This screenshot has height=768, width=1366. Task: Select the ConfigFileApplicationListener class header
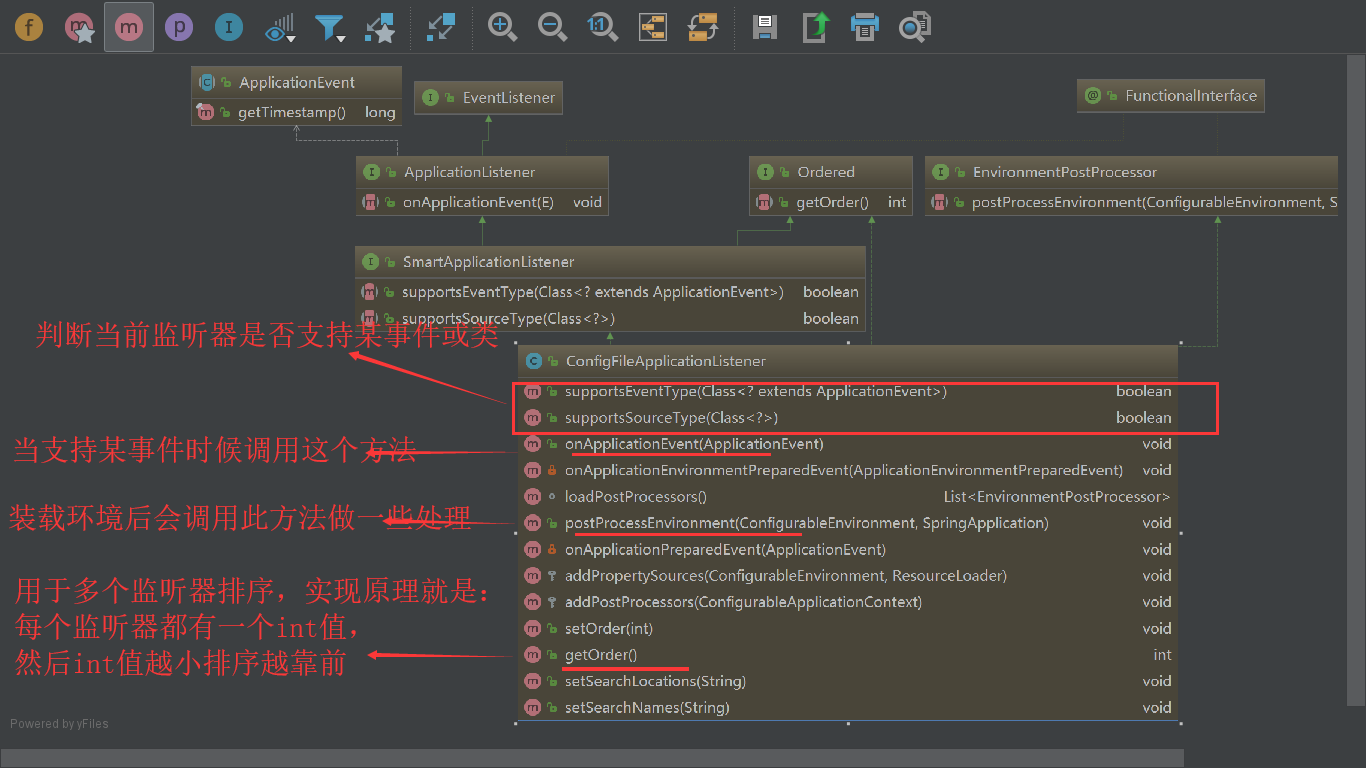848,361
